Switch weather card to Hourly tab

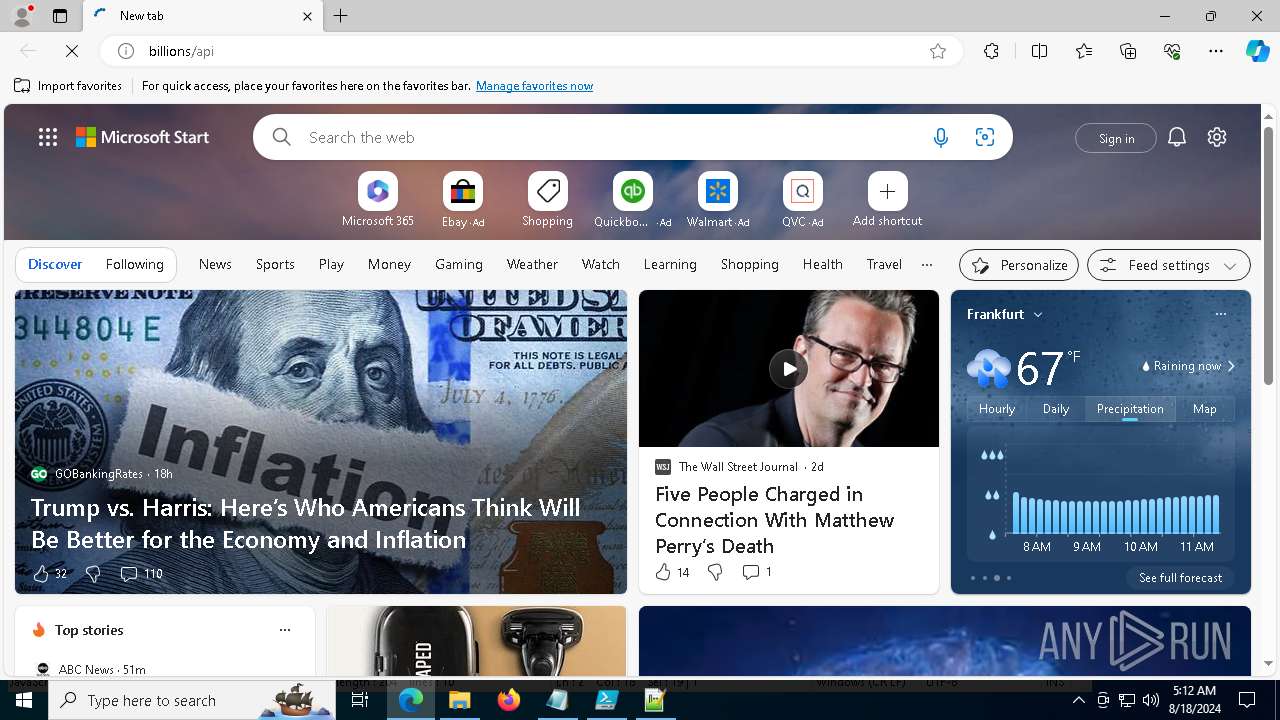[997, 409]
